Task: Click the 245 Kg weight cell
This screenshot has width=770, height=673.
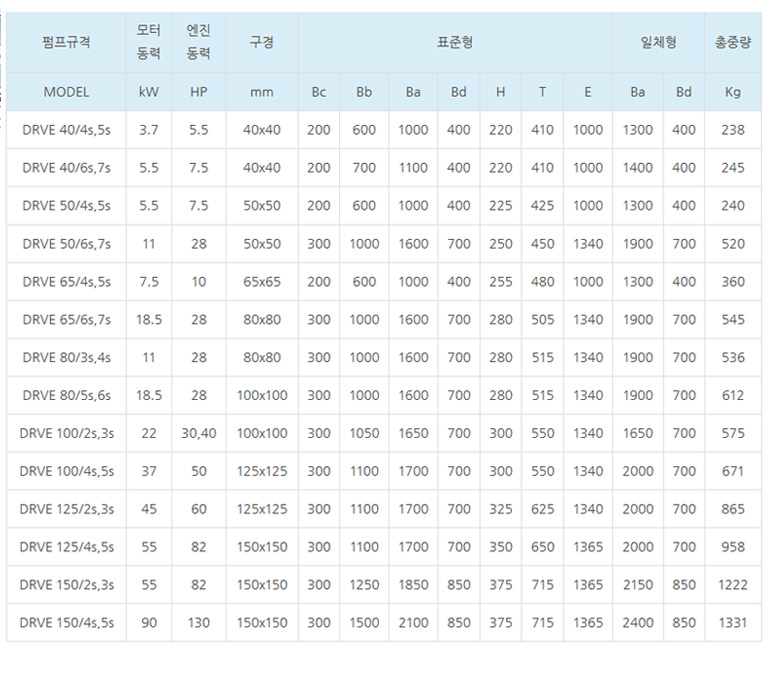Action: [x=733, y=168]
